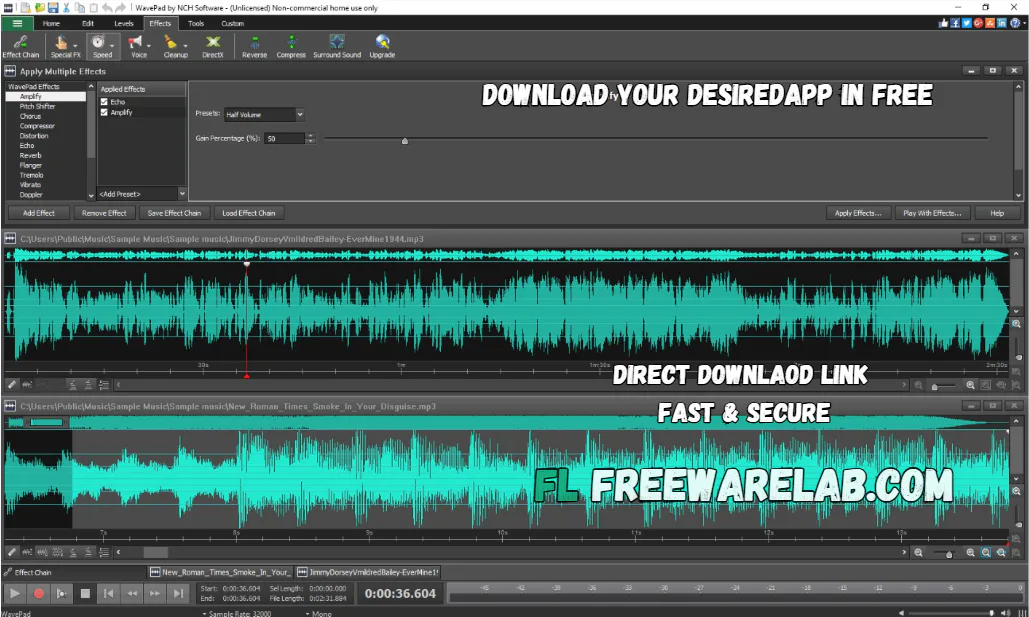Click the vertical zoom icon in New_Roman track
Screen dimensions: 1029x617
point(1016,491)
